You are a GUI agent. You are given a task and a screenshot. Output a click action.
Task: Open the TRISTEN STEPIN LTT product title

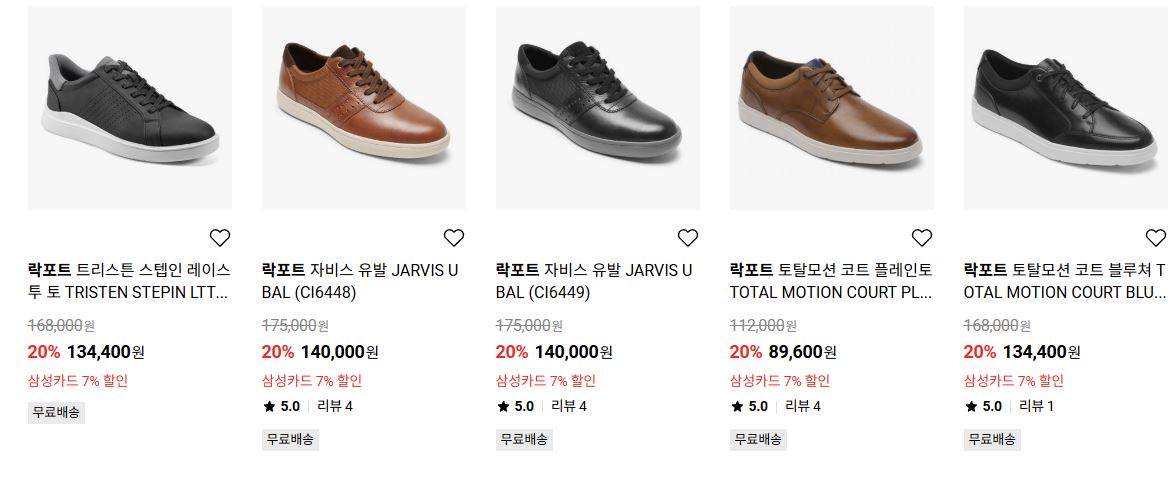[x=129, y=281]
